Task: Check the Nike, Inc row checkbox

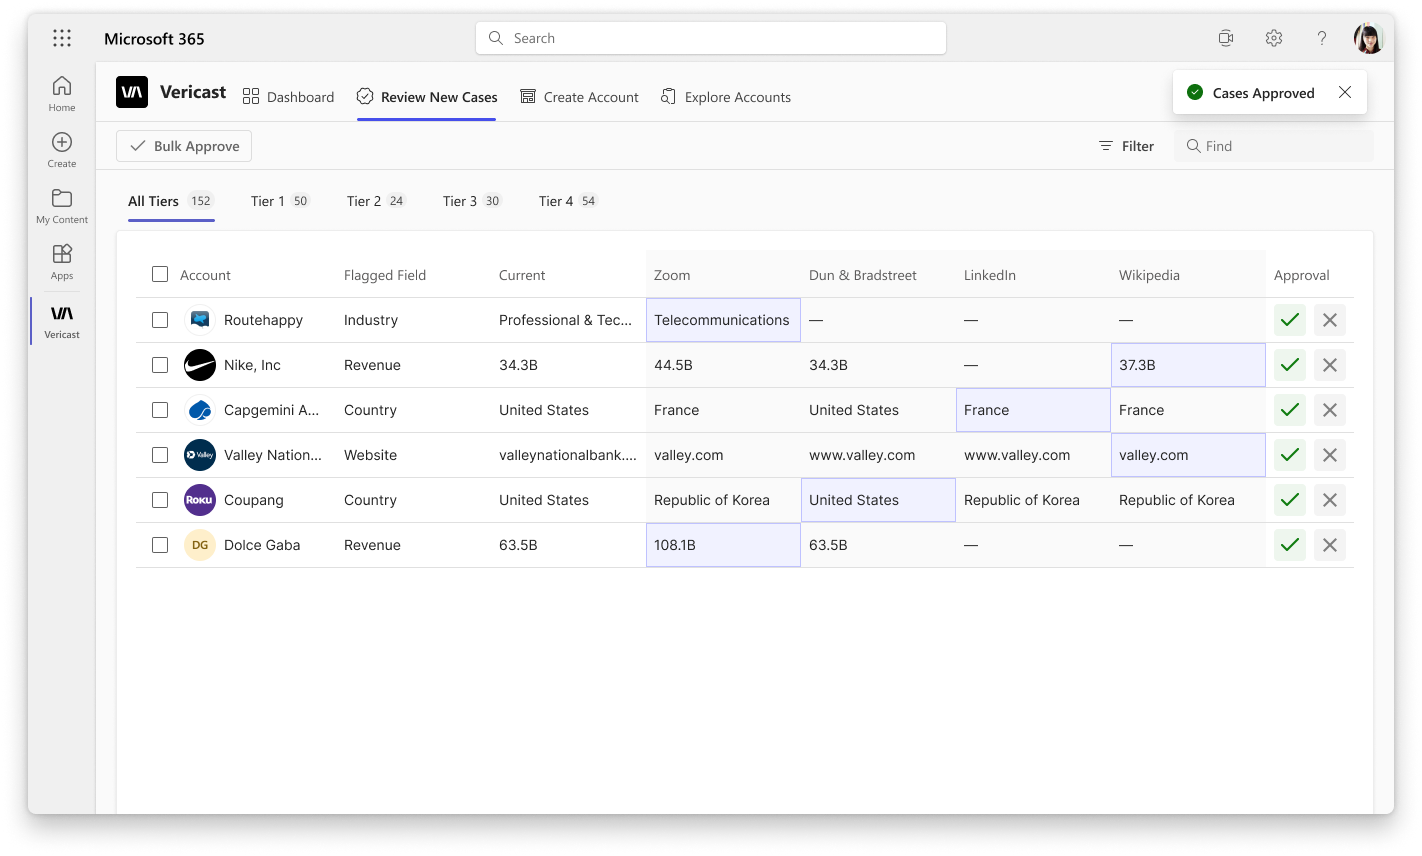Action: pos(160,365)
